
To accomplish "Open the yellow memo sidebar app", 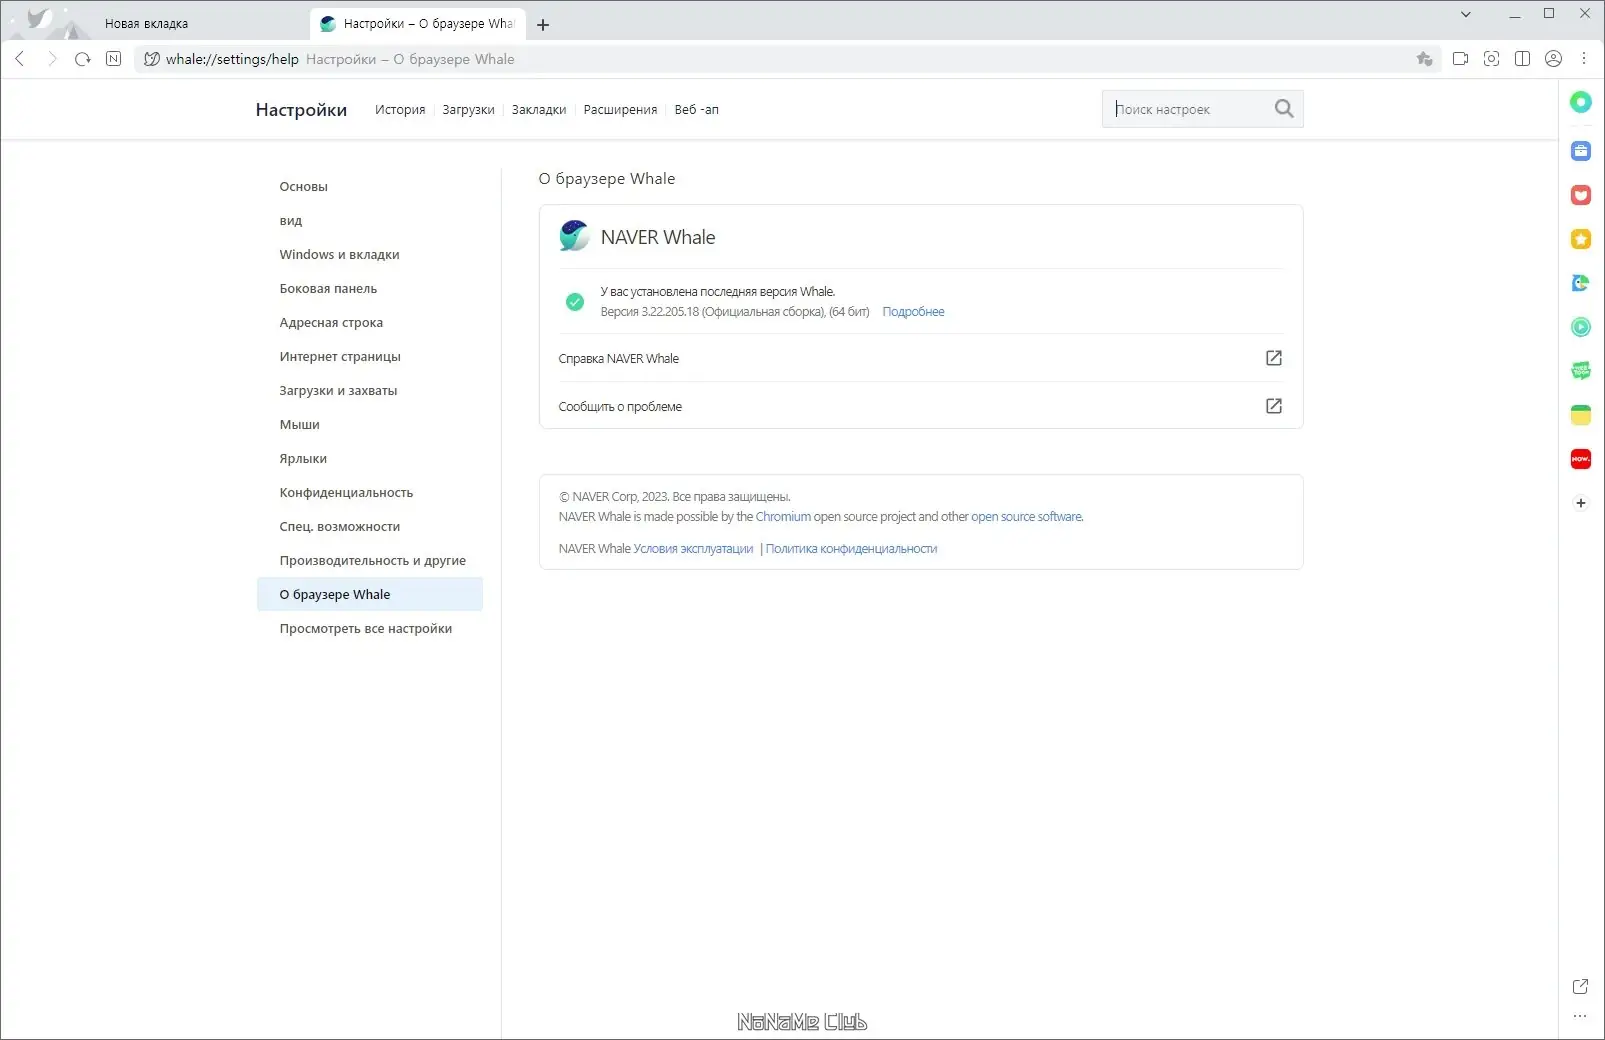I will [x=1581, y=415].
